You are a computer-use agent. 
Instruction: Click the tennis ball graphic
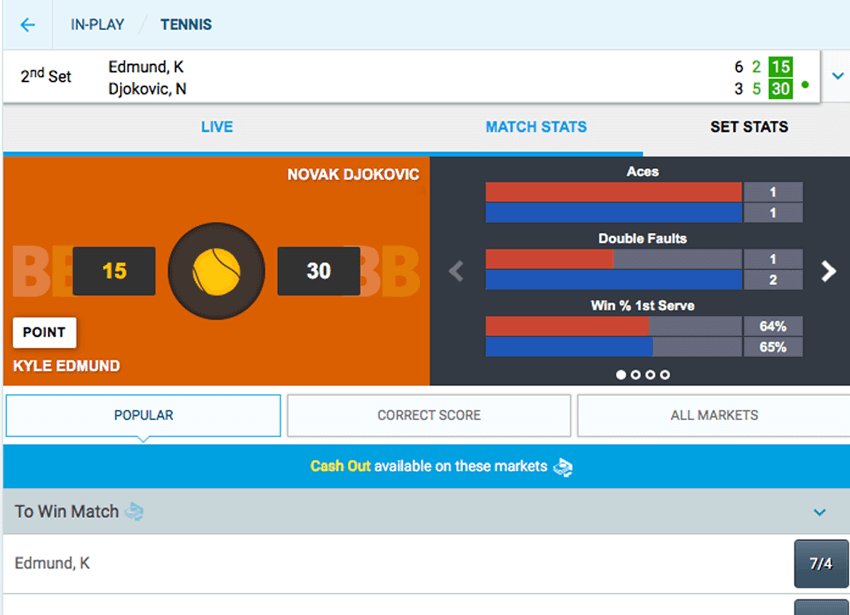click(216, 271)
